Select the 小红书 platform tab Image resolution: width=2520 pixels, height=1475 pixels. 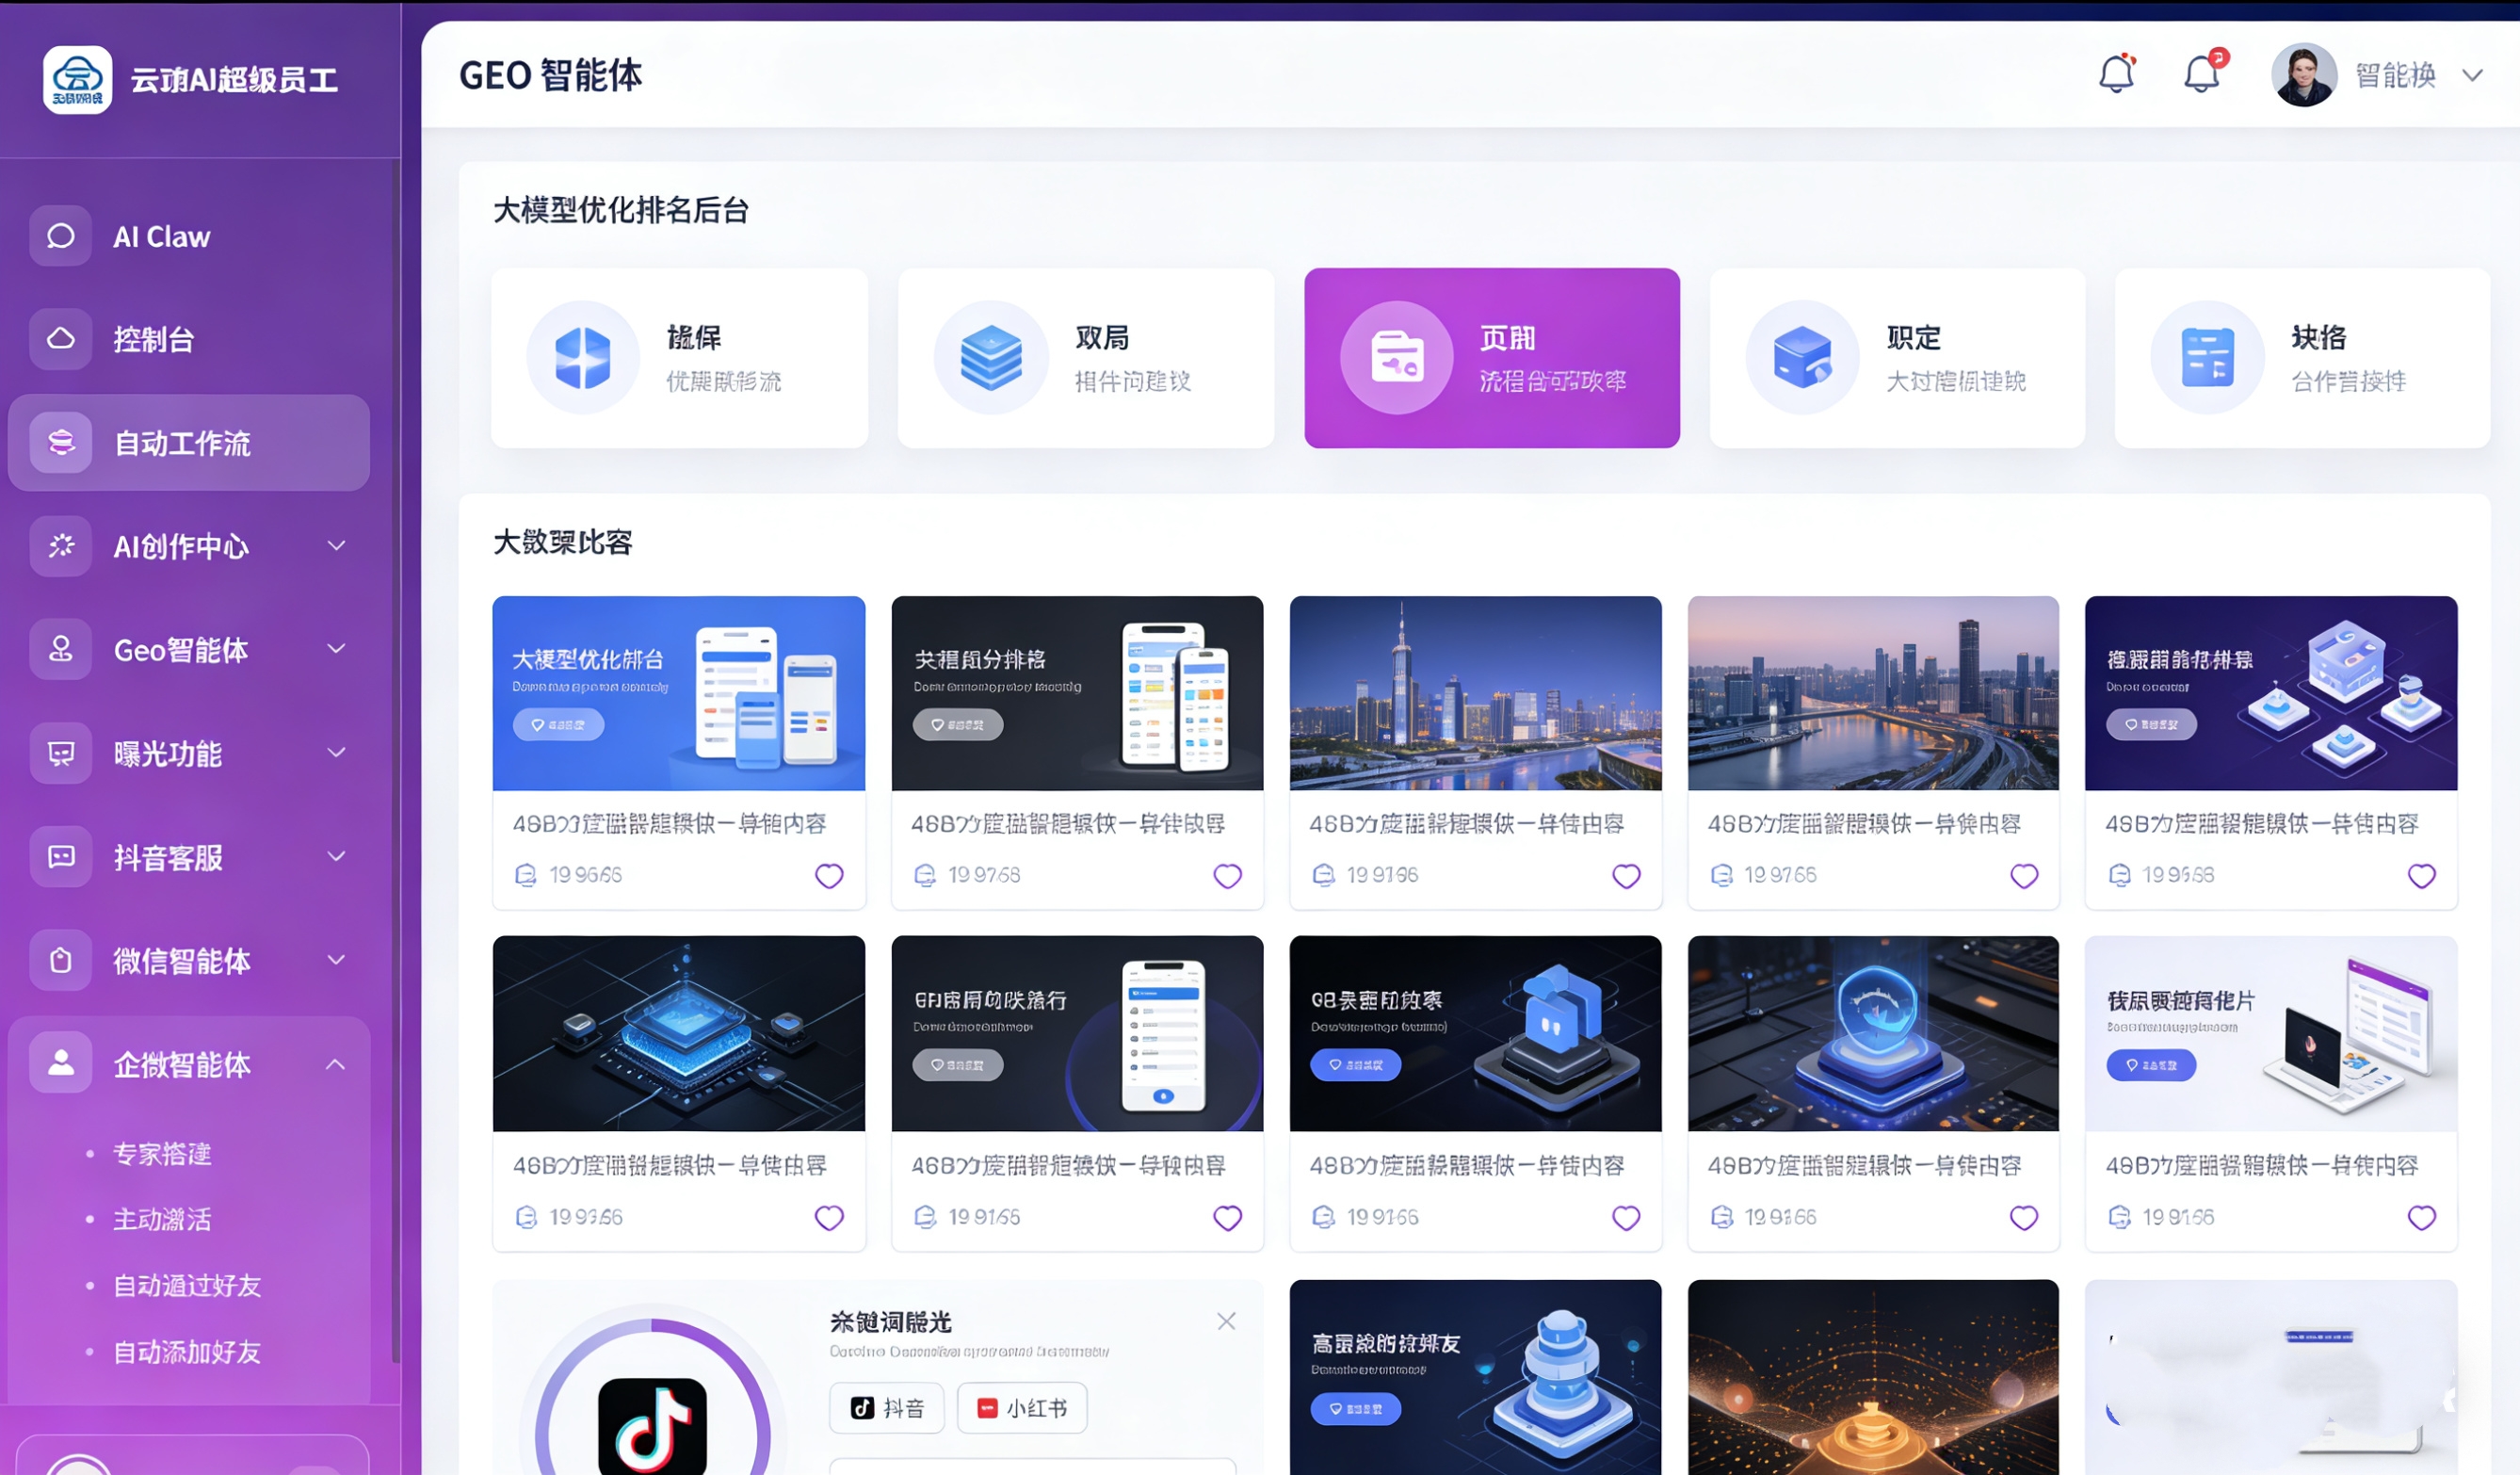click(x=1022, y=1408)
